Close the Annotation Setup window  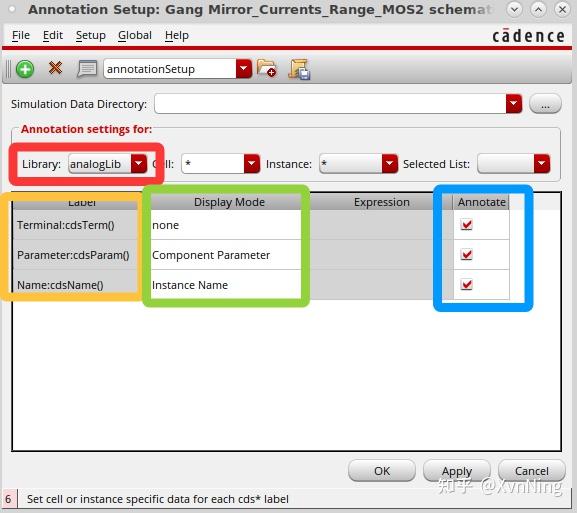click(x=562, y=10)
